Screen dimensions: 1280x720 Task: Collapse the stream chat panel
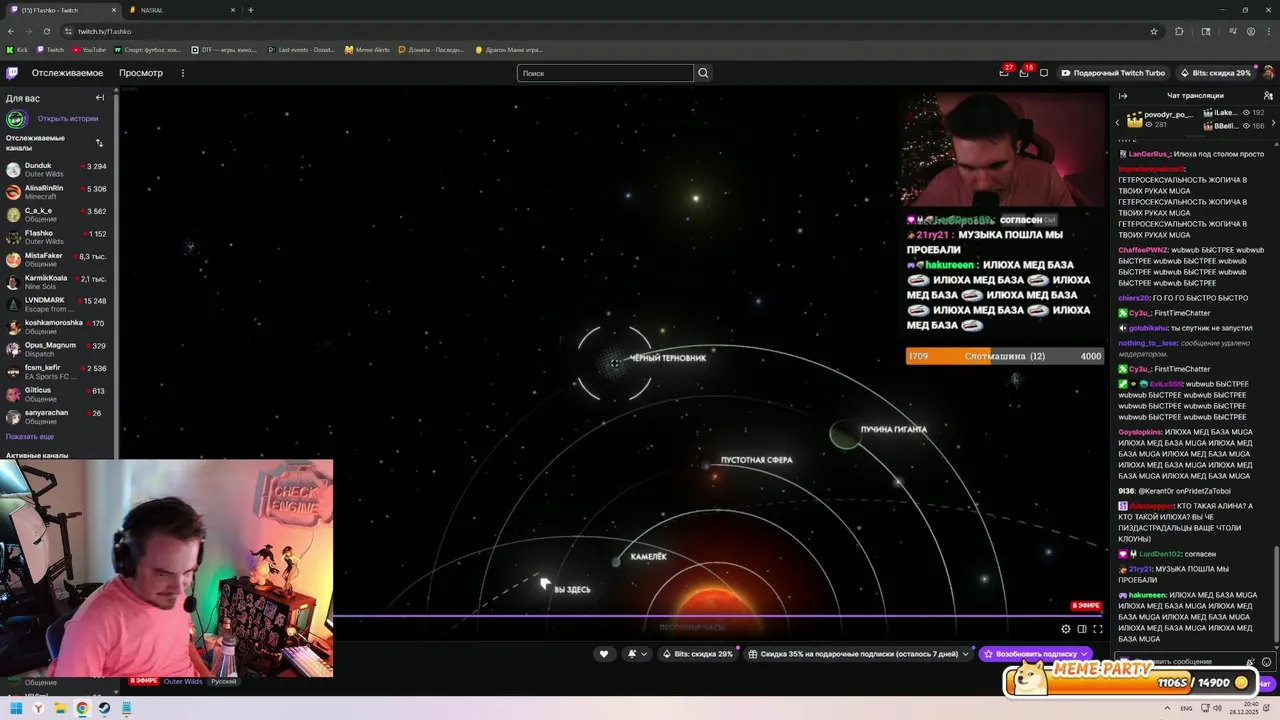(x=1123, y=96)
